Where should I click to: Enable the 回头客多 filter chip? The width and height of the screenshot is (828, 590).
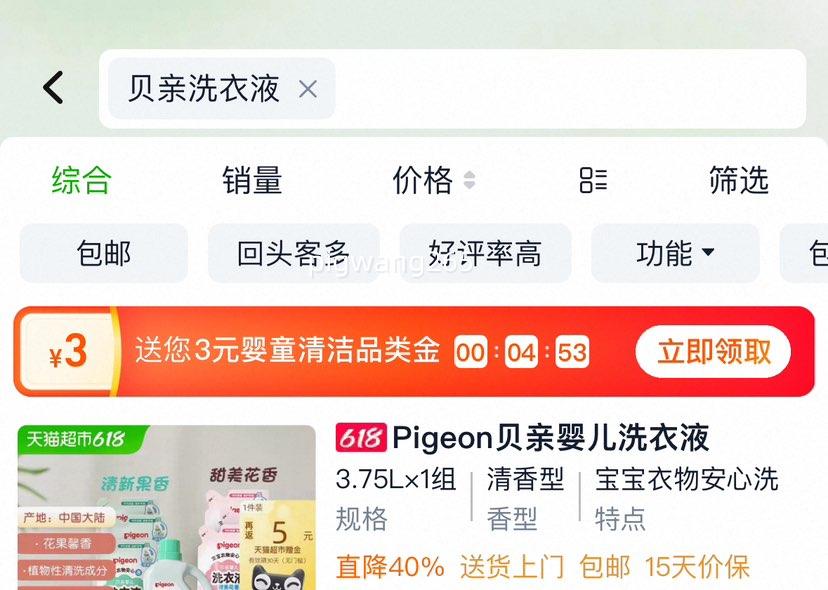coord(294,253)
